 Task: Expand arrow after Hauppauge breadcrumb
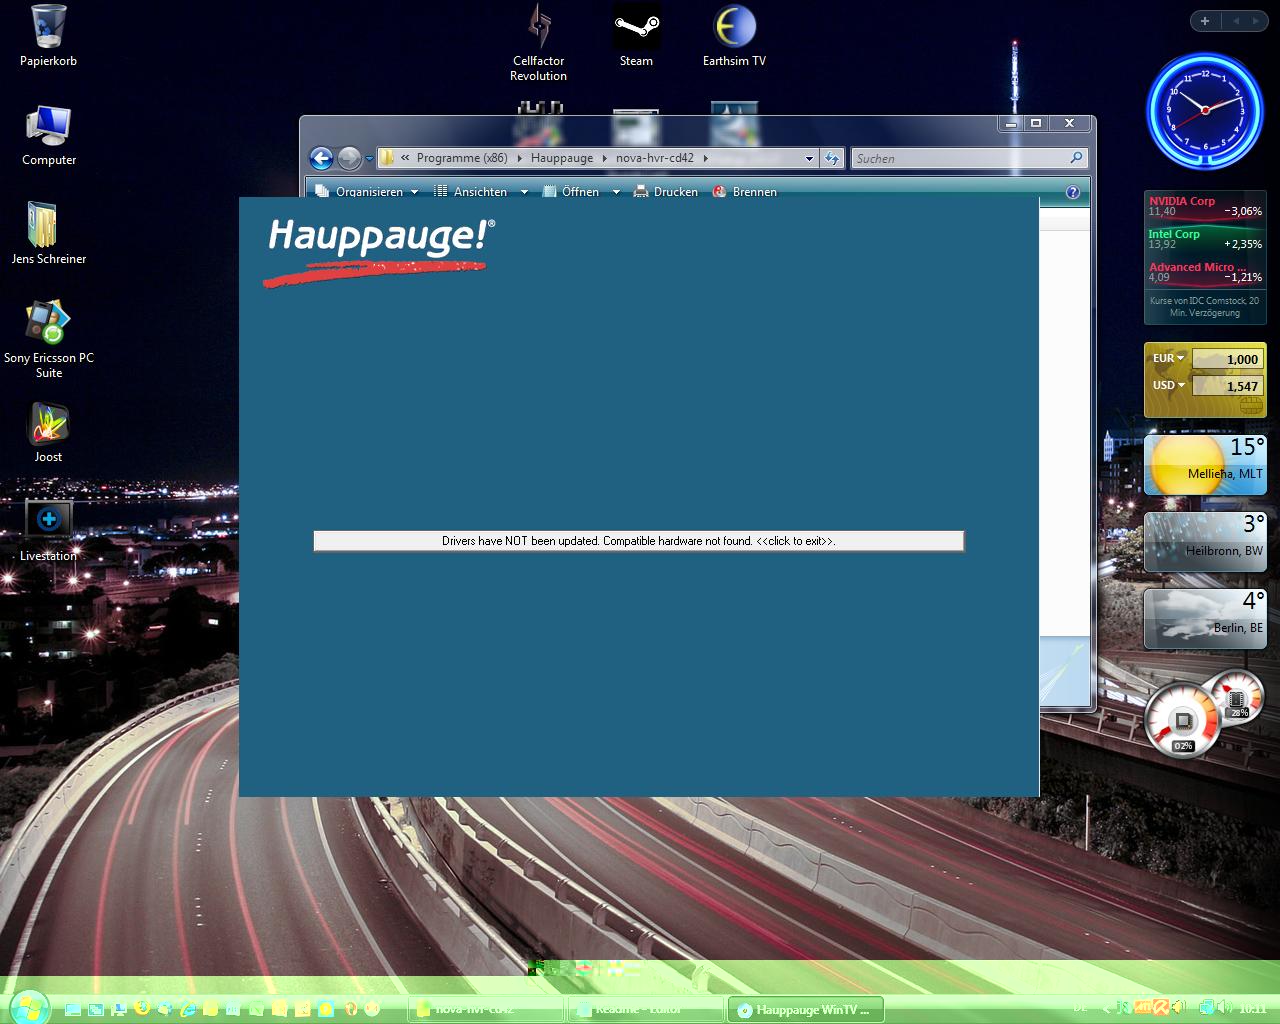[605, 158]
